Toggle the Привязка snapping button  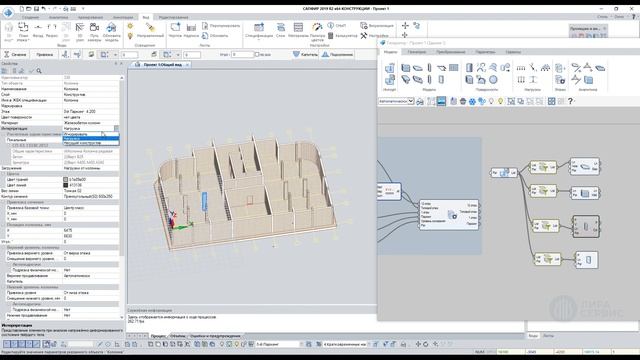(44, 54)
